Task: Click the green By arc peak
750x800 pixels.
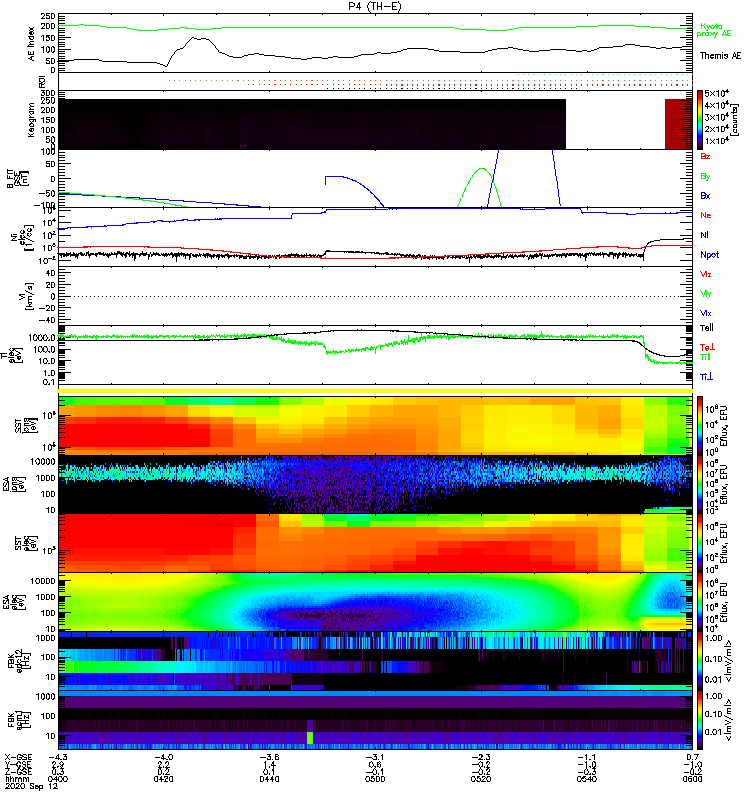Action: (x=481, y=169)
